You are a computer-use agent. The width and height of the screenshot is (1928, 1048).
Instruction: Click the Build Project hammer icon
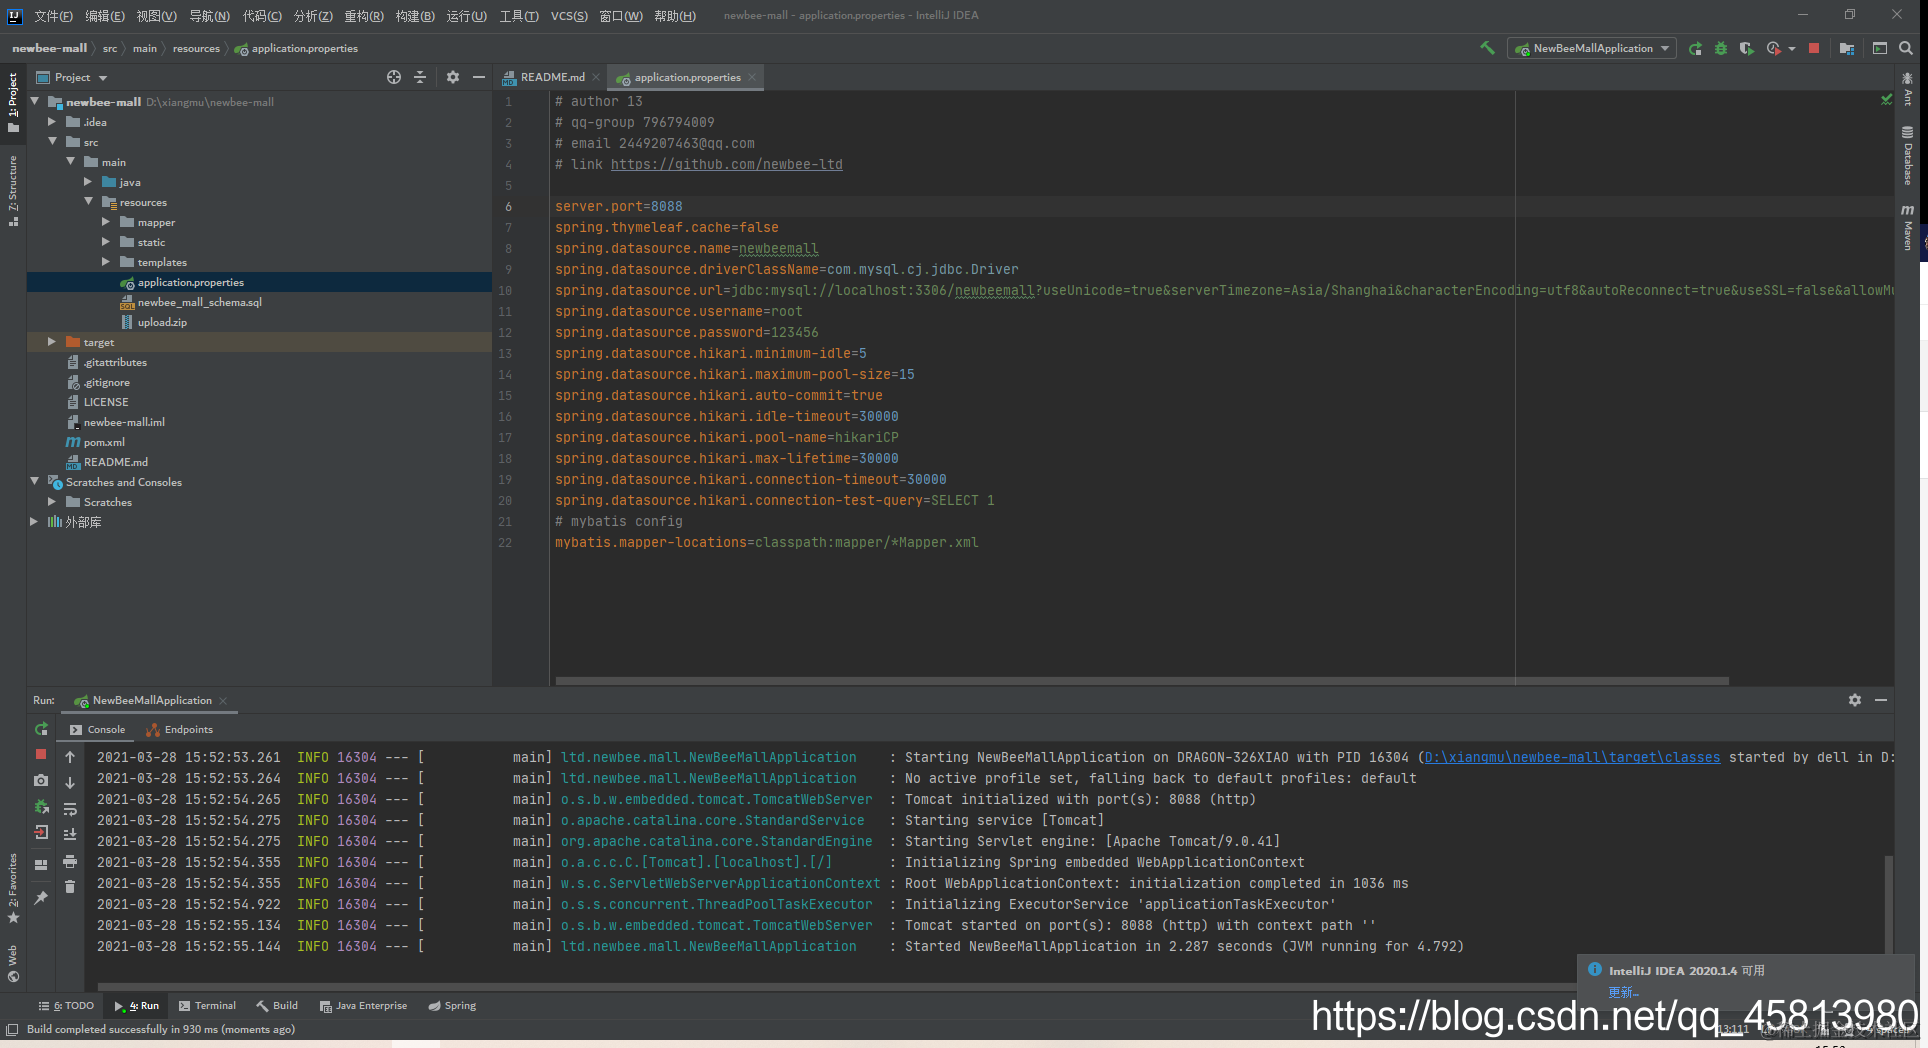tap(1487, 48)
